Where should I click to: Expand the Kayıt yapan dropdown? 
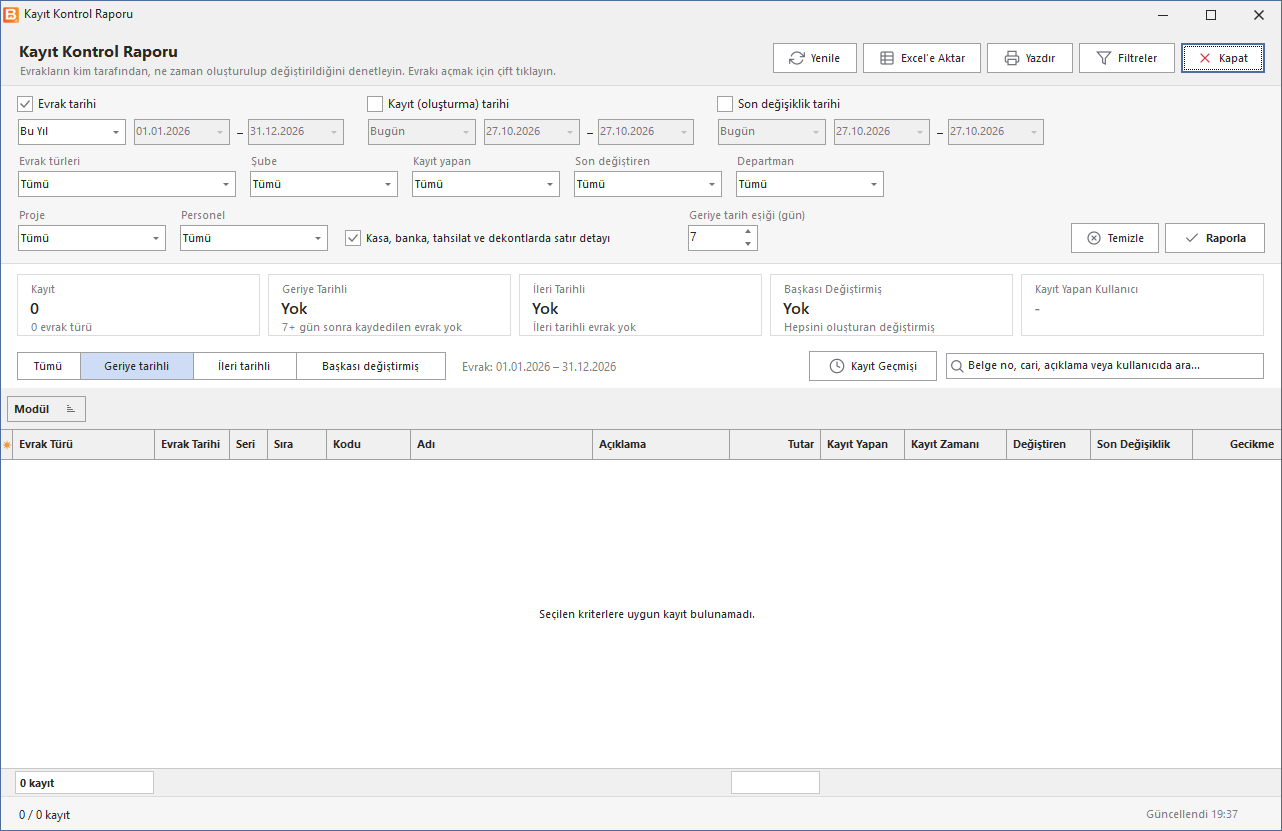(x=486, y=184)
